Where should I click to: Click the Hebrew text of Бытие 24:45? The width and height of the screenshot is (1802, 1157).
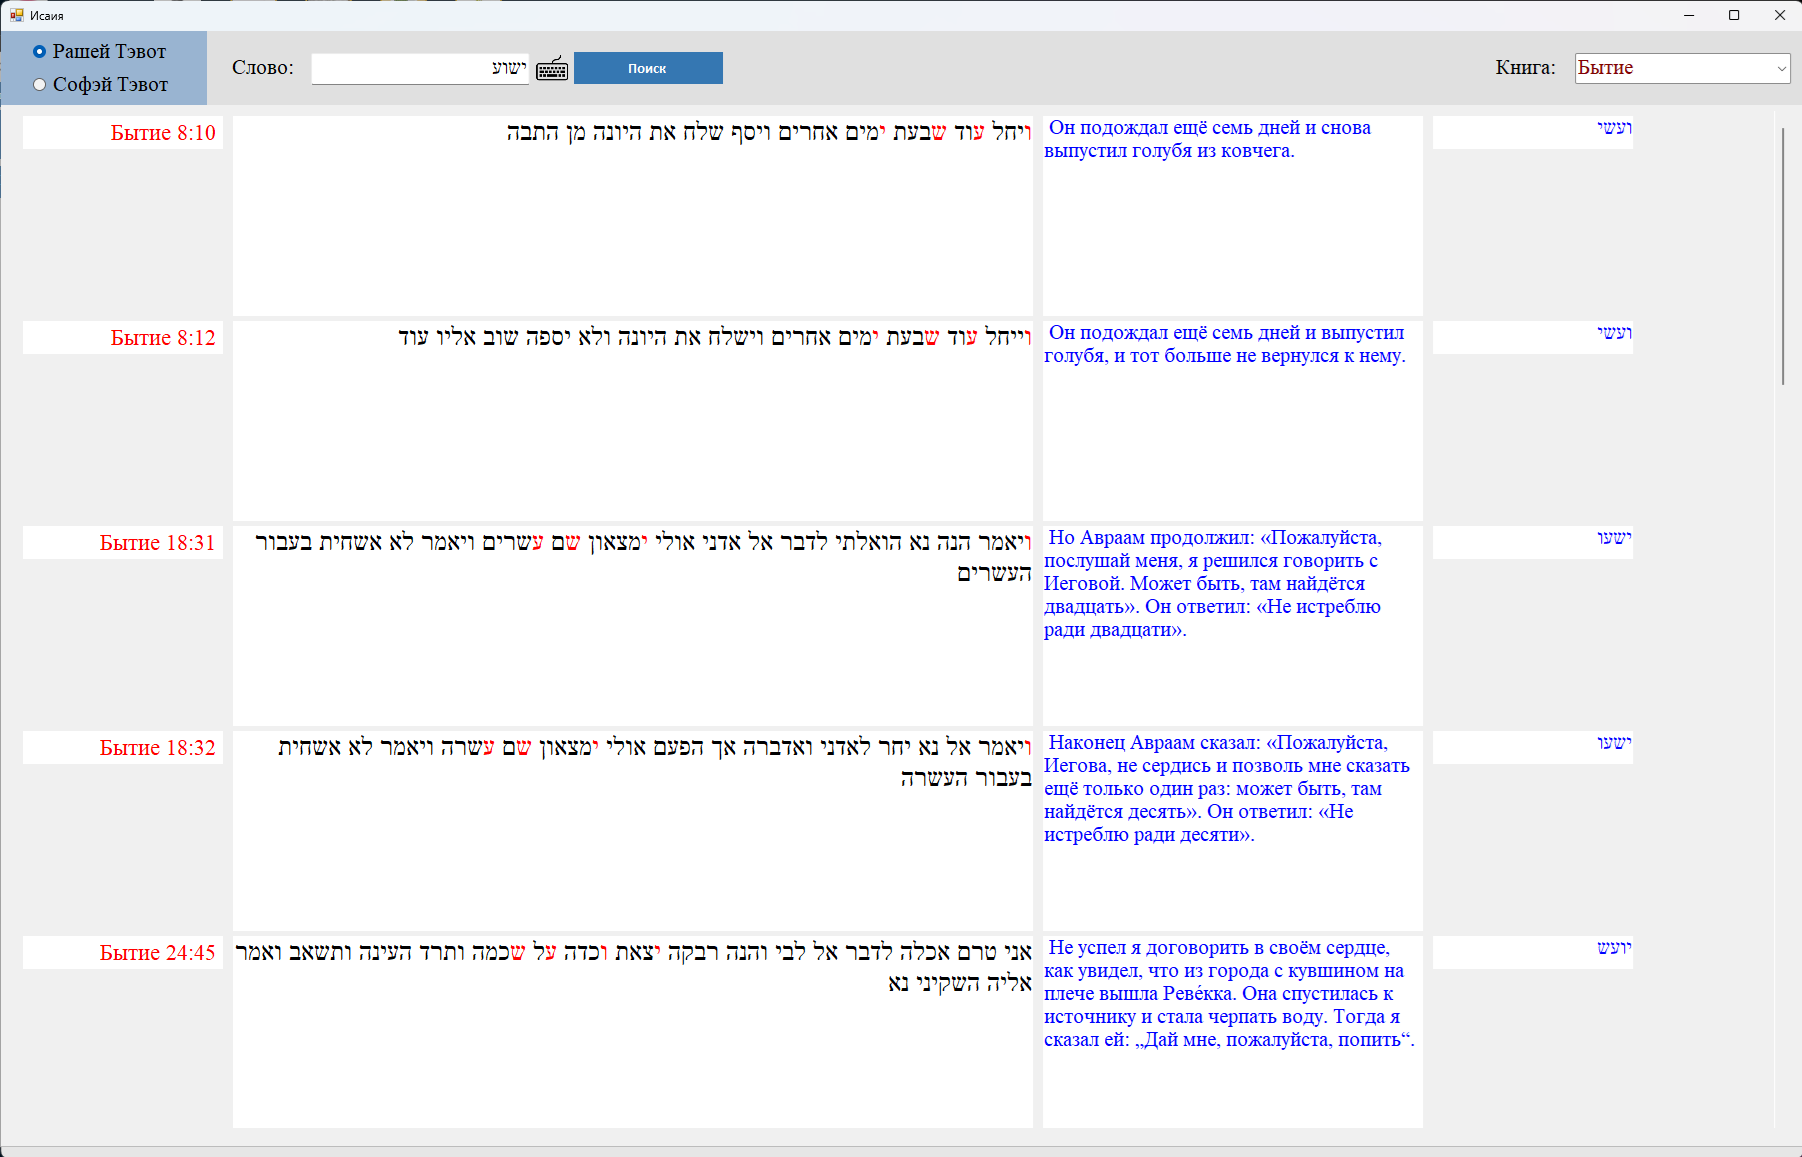point(633,966)
